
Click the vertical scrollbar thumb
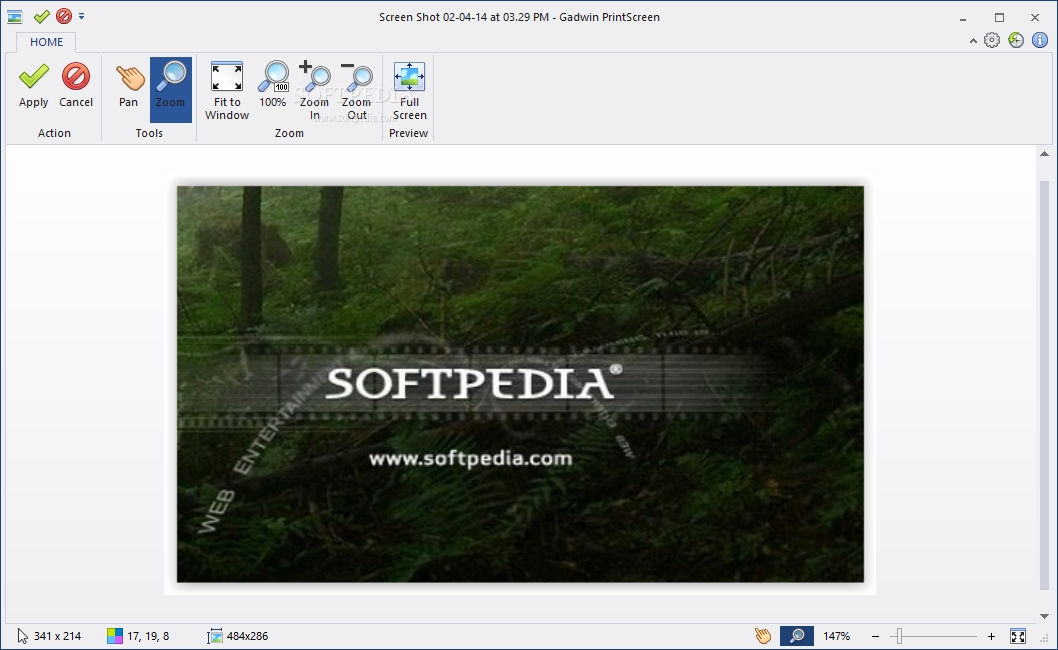(1044, 385)
